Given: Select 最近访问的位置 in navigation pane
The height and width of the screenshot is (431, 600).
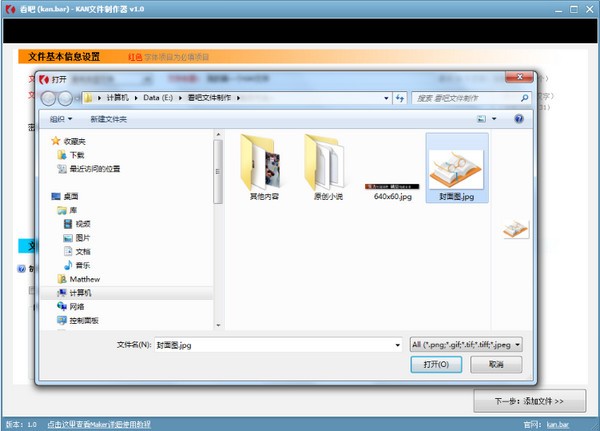Looking at the screenshot, I should pyautogui.click(x=89, y=169).
